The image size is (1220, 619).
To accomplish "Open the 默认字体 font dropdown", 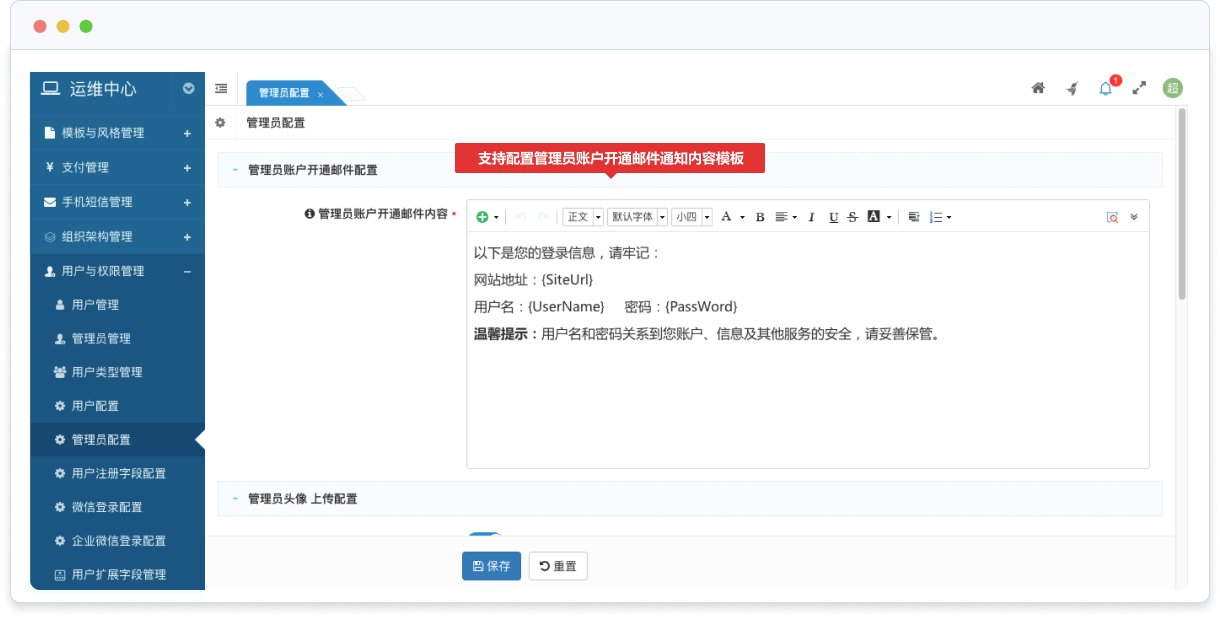I will tap(637, 217).
